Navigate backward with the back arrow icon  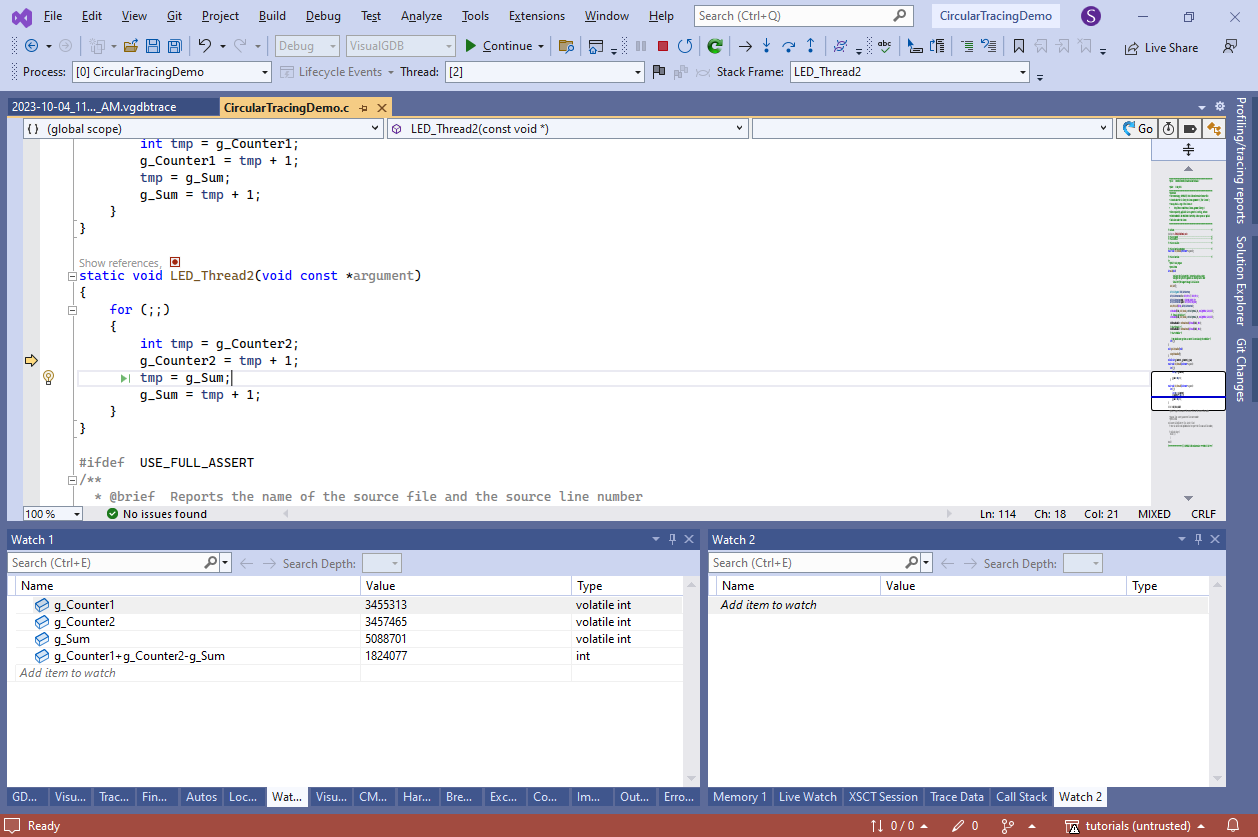32,46
